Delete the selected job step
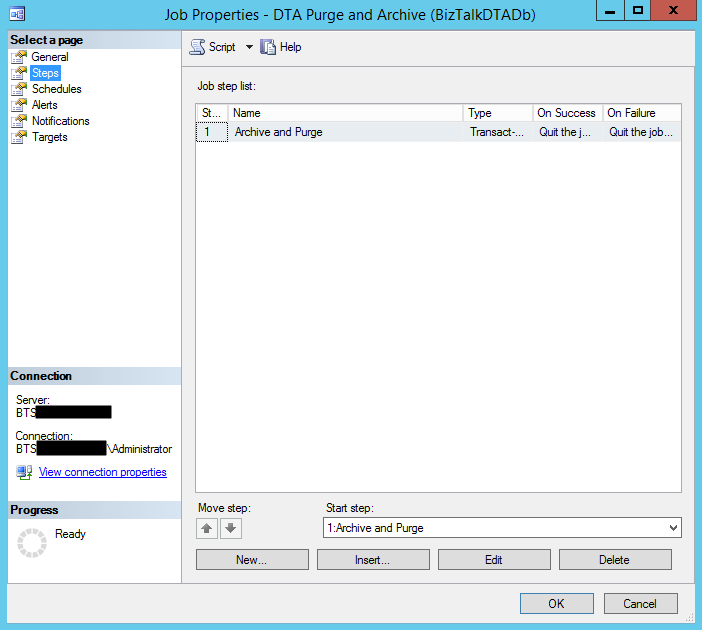The width and height of the screenshot is (702, 630). coord(614,560)
